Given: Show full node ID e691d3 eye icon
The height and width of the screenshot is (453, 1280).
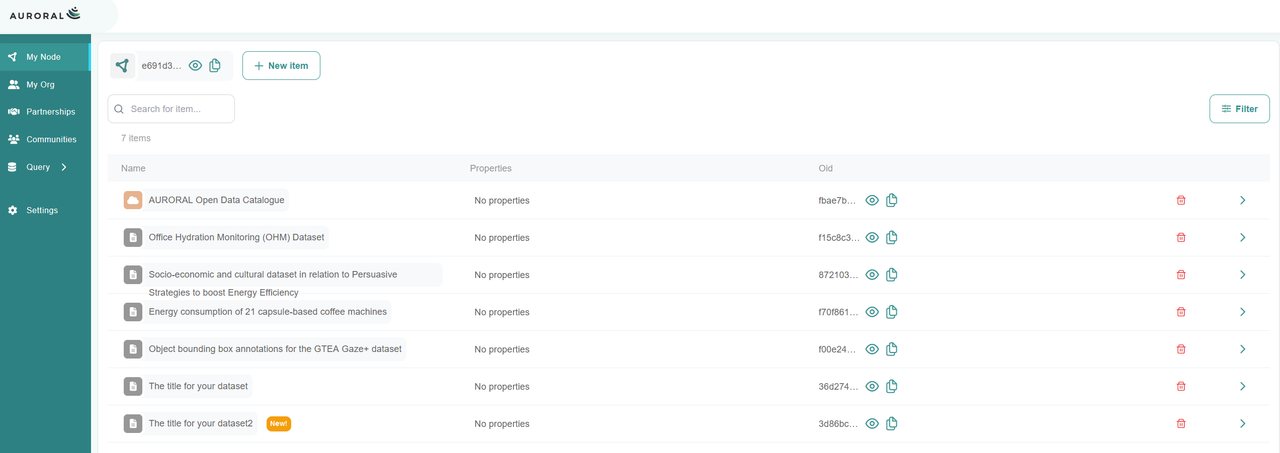Looking at the screenshot, I should click(x=196, y=66).
